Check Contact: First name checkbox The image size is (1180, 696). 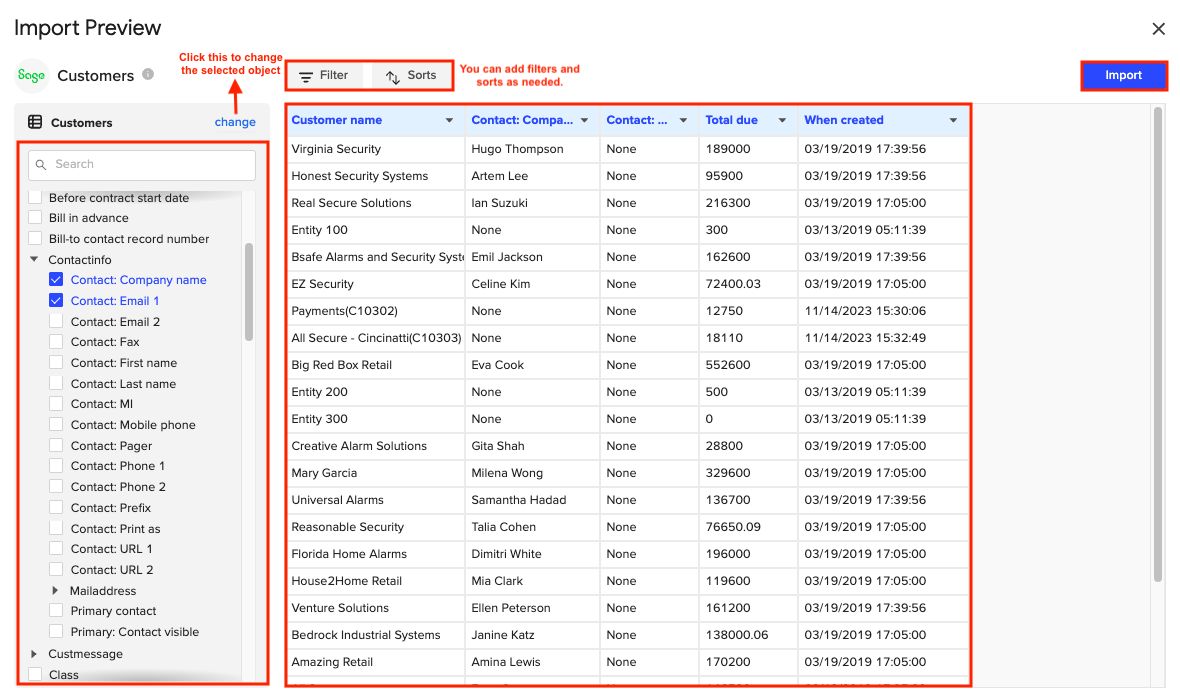coord(56,363)
